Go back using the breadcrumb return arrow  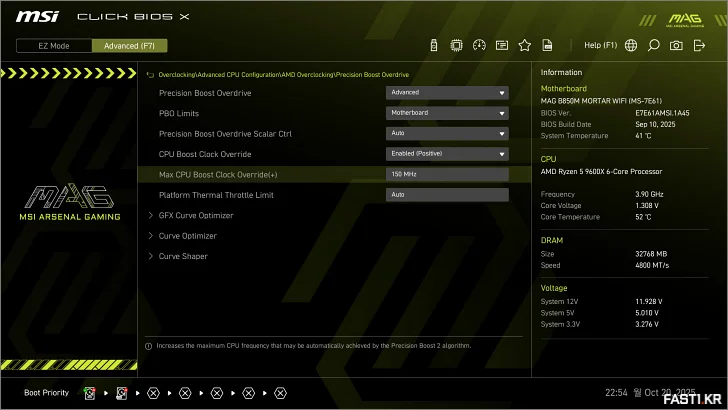coord(150,75)
